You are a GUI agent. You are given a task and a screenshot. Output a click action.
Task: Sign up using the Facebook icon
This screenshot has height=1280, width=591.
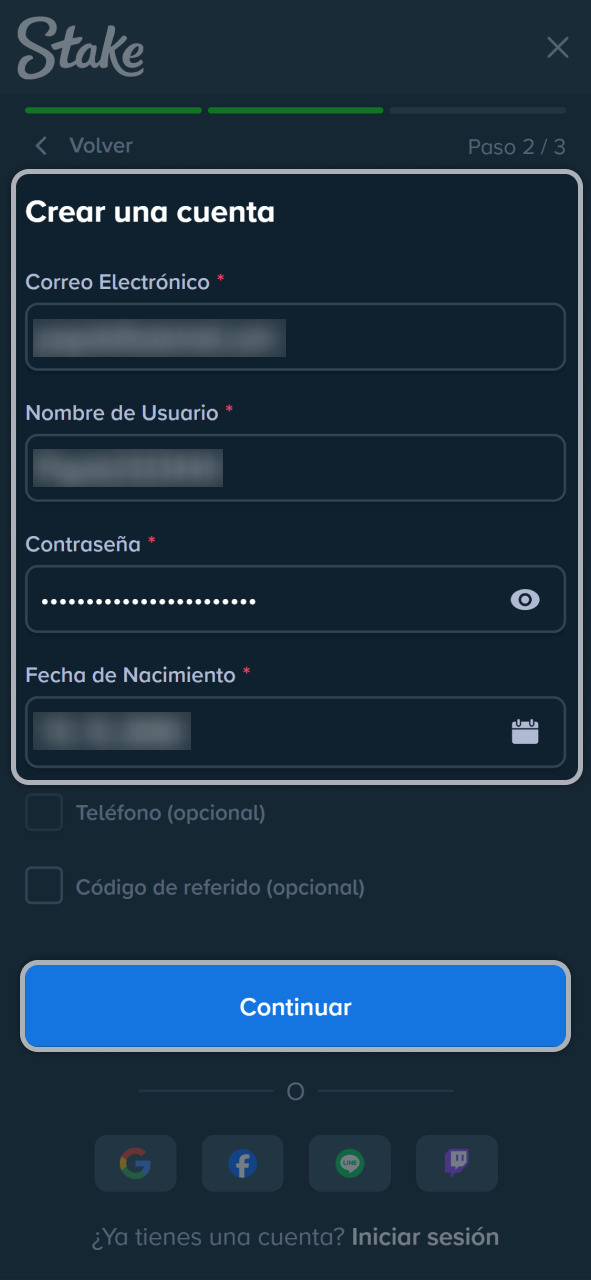click(x=242, y=1163)
